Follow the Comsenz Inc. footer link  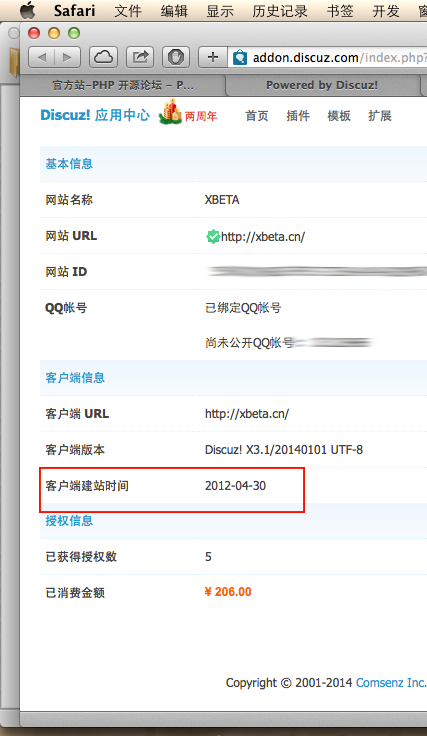tap(391, 682)
